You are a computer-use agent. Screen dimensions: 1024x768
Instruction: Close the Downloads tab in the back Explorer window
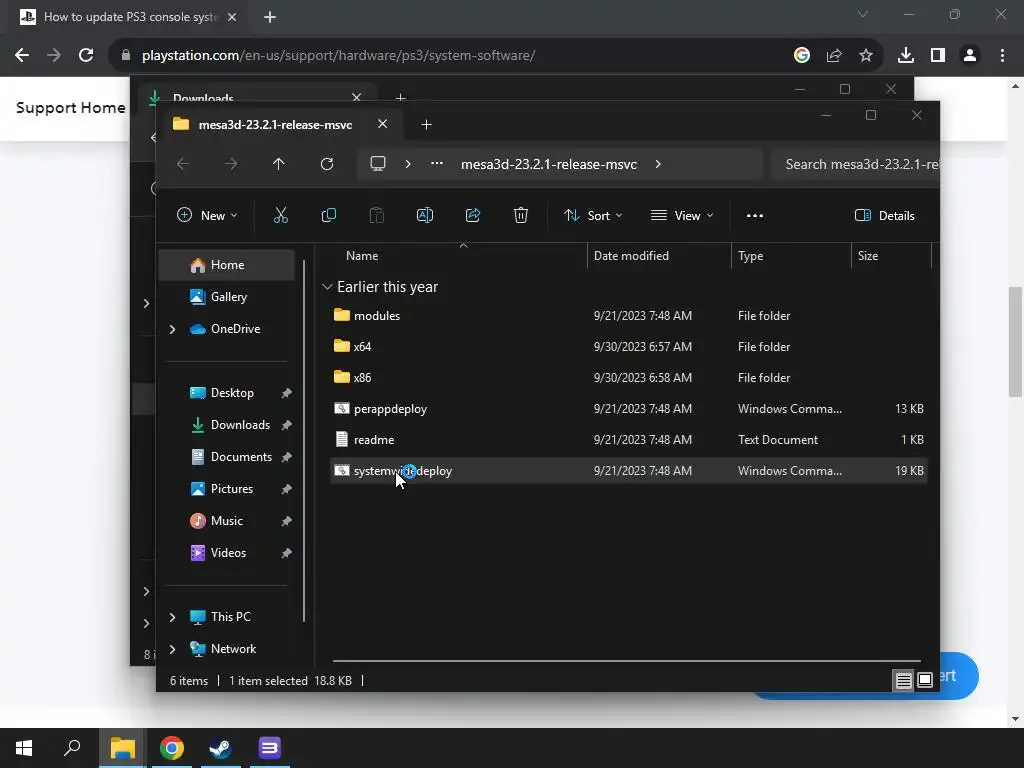point(357,98)
